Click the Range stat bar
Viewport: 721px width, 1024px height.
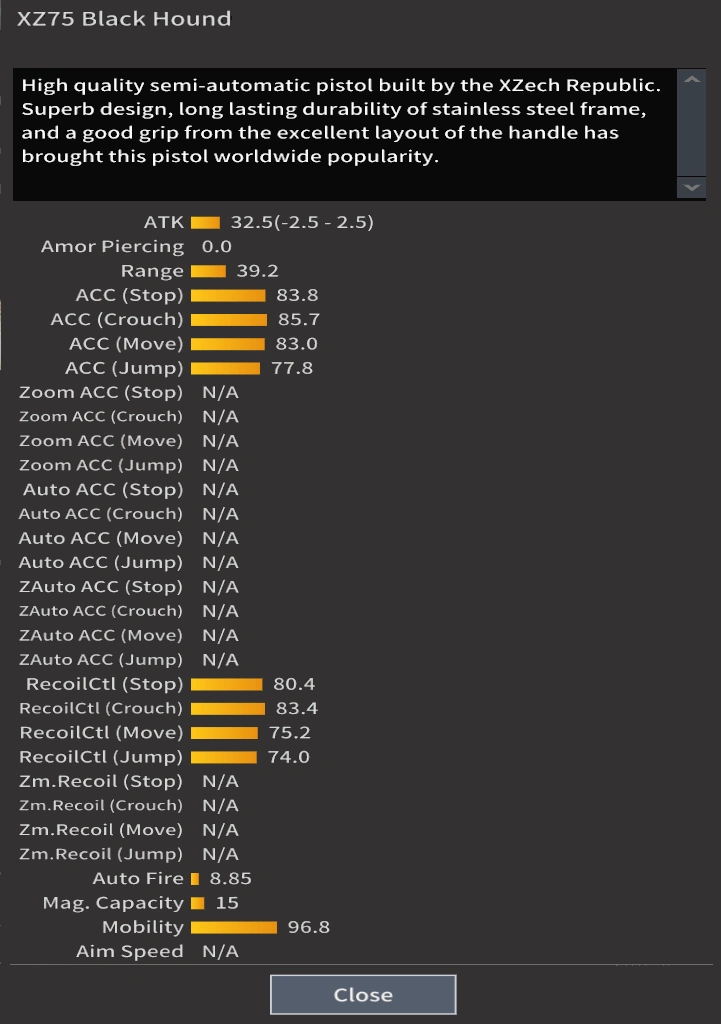coord(208,271)
